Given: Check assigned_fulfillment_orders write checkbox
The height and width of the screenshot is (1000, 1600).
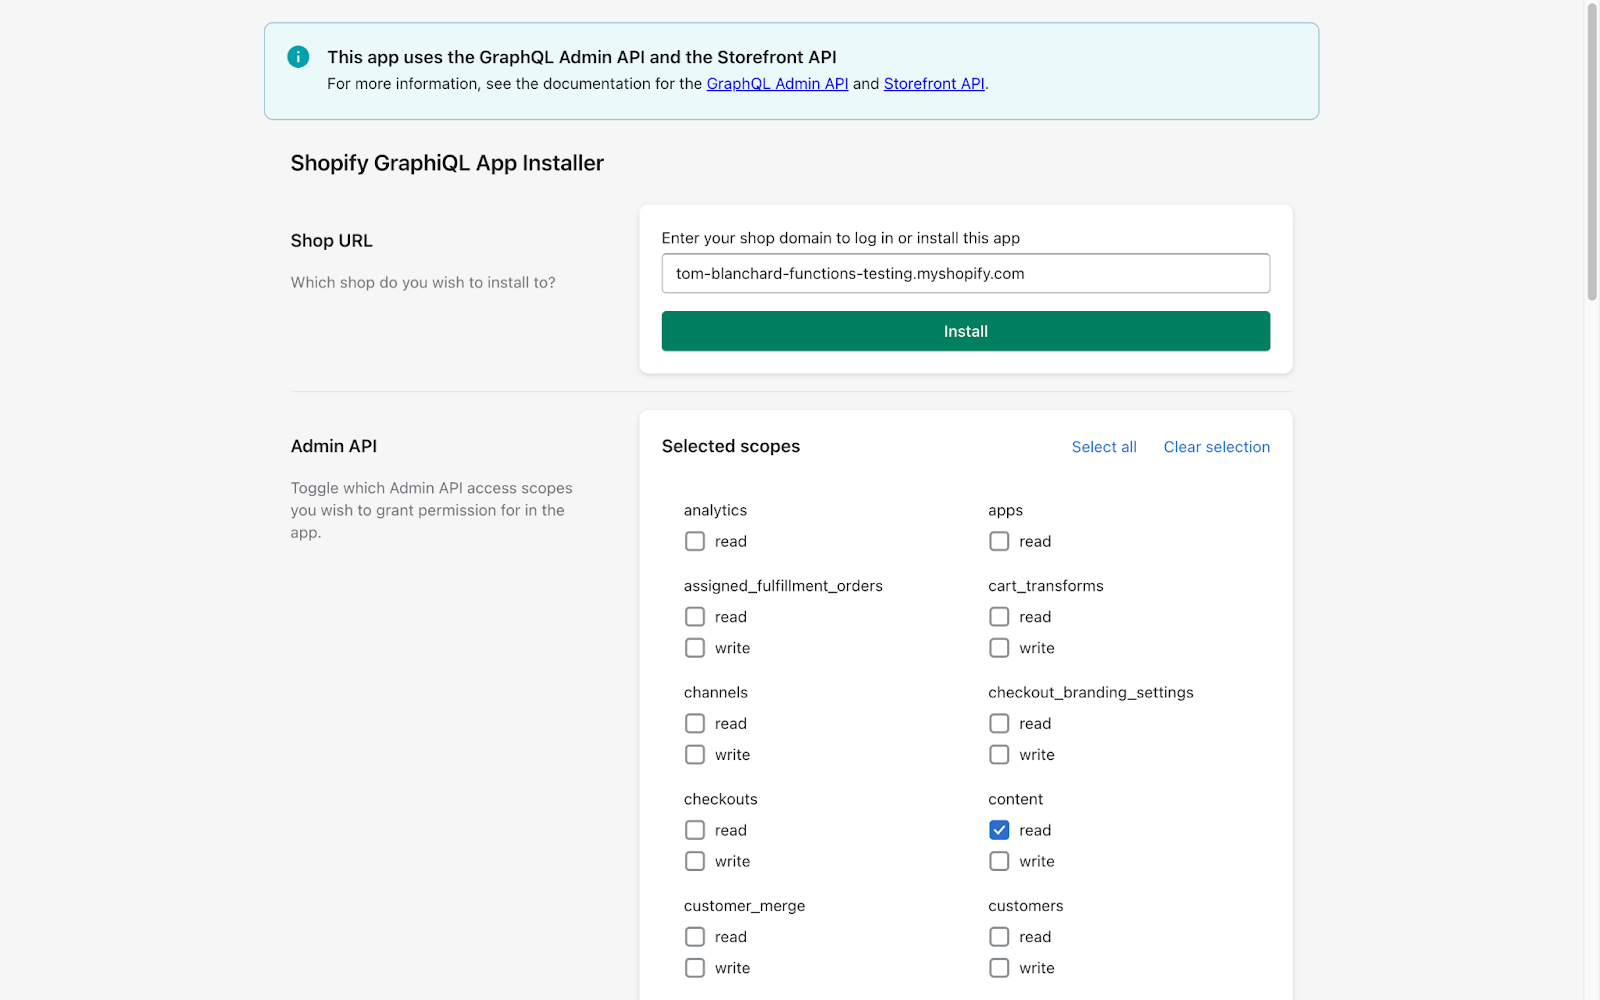Looking at the screenshot, I should [x=695, y=648].
